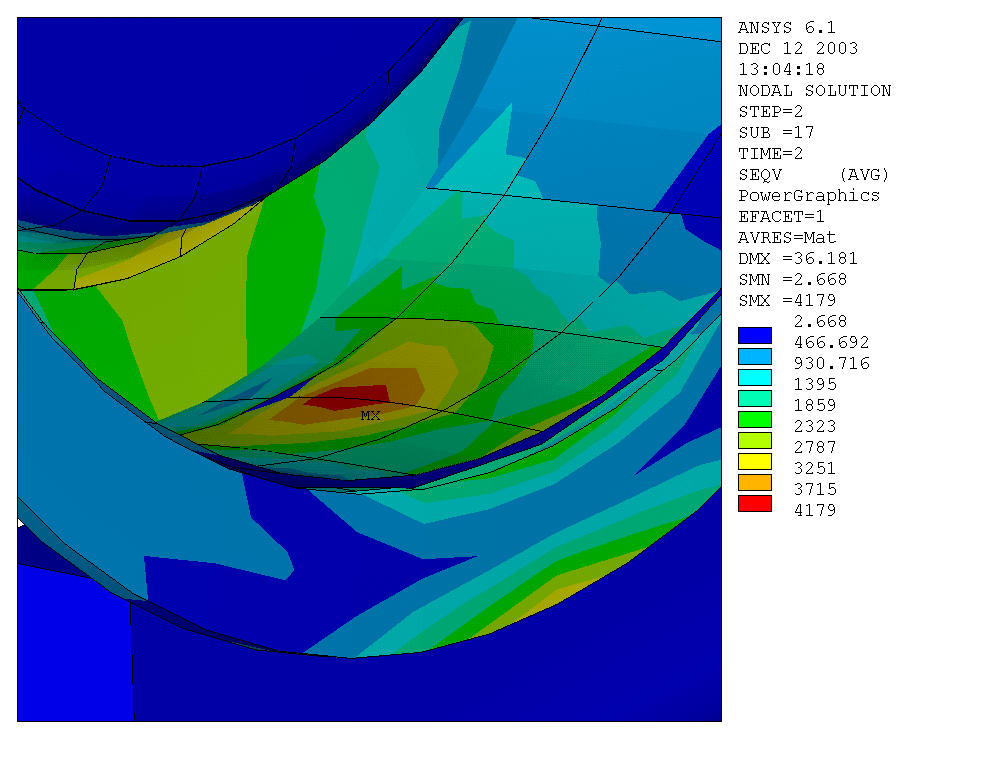Click the 'AVRES=Mat' text

pos(787,238)
